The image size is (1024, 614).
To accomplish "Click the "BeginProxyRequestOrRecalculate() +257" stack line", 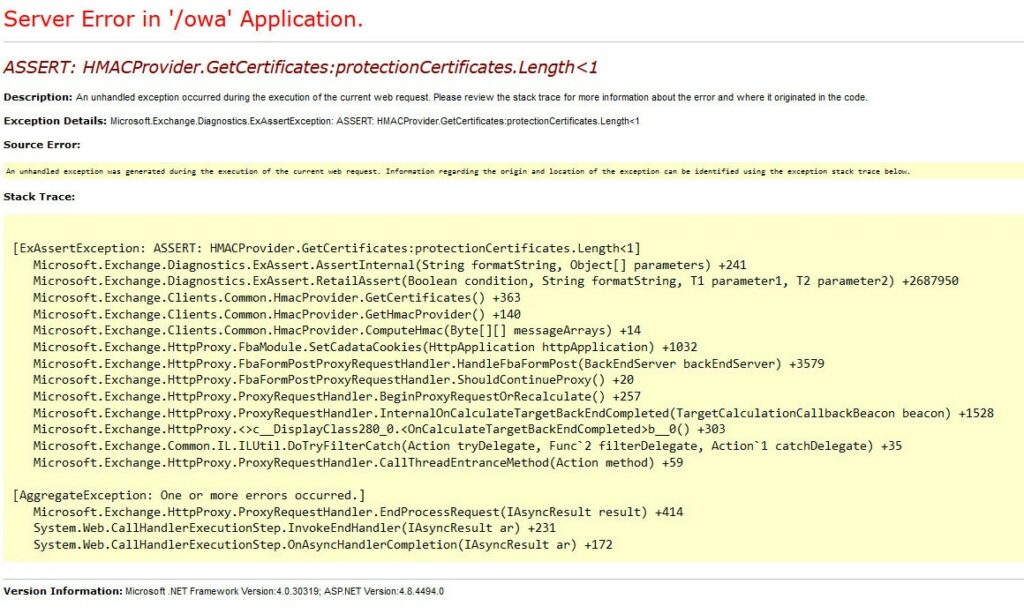I will tap(337, 396).
